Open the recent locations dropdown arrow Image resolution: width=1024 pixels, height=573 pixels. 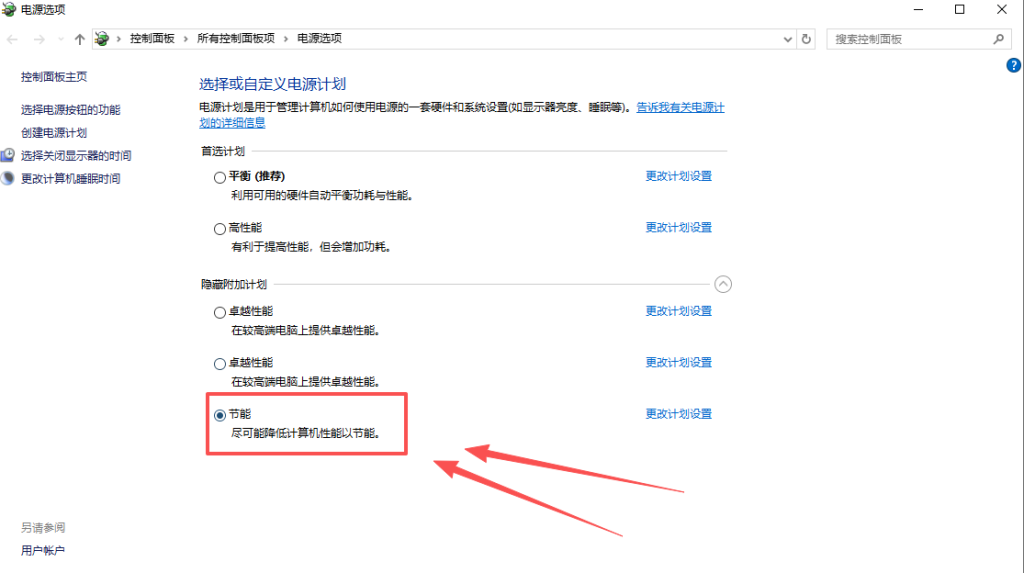coord(60,39)
